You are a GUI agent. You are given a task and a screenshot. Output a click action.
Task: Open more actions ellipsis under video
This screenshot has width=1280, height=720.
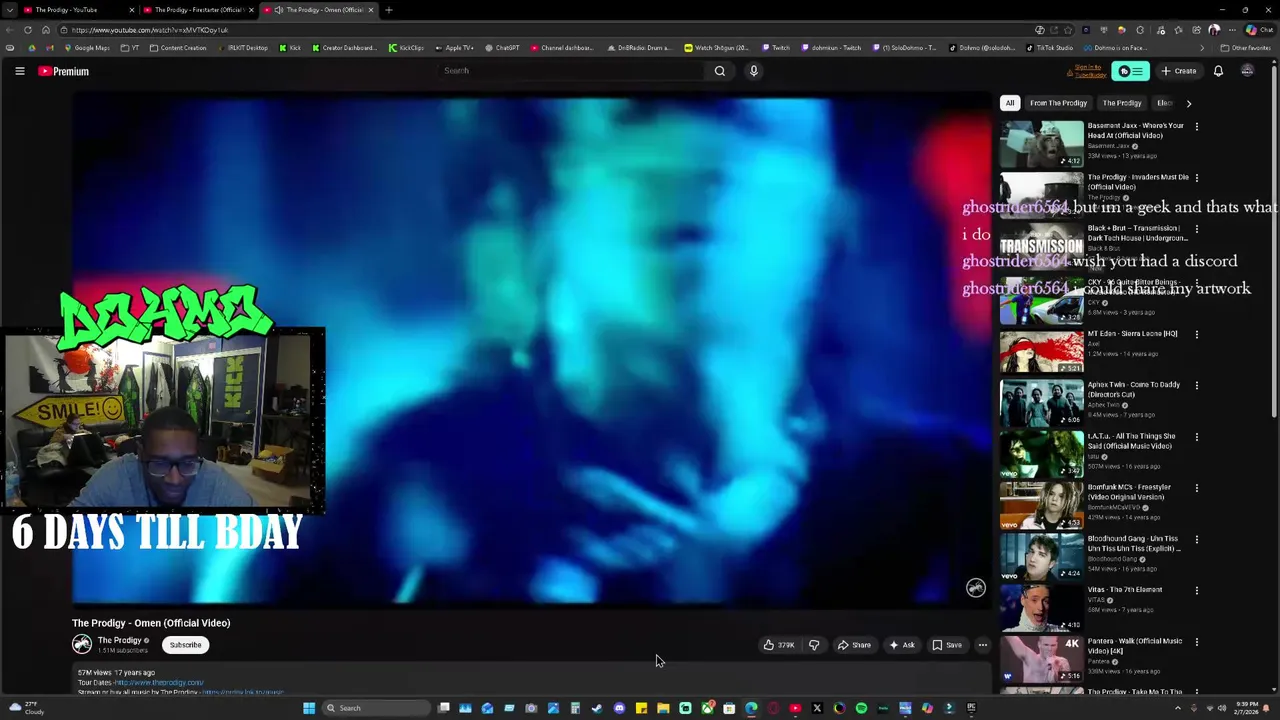(x=982, y=645)
